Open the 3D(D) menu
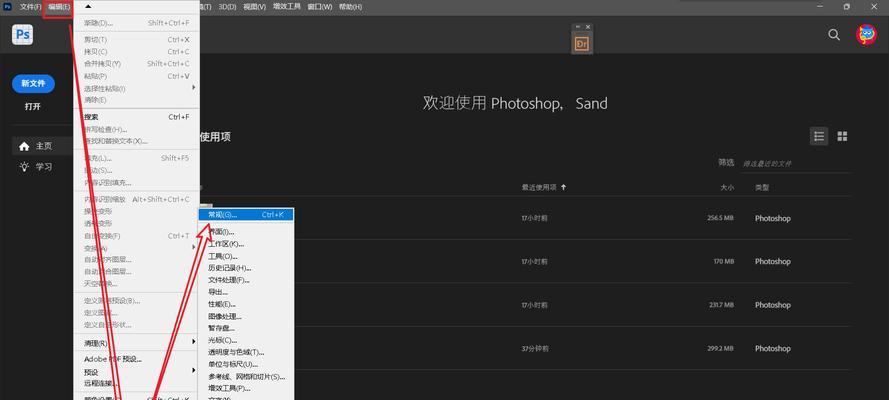Screen dimensions: 889x400 click(x=227, y=7)
